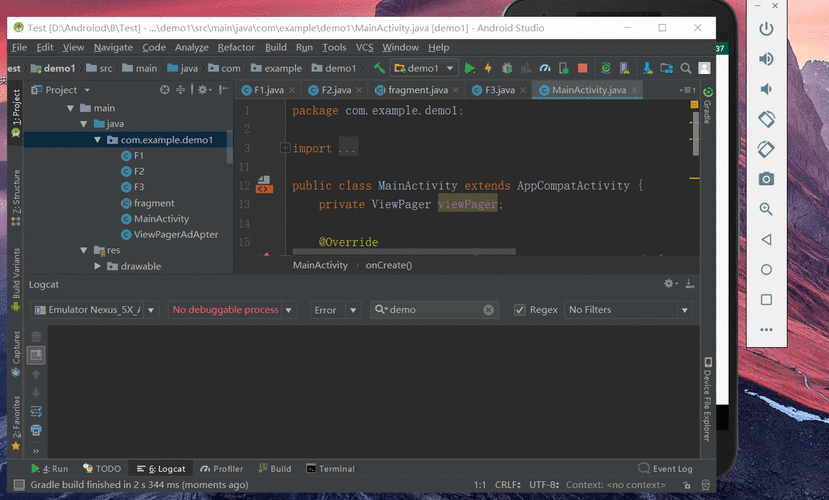Click the Search Everywhere magnifier icon
829x500 pixels.
pyautogui.click(x=686, y=68)
